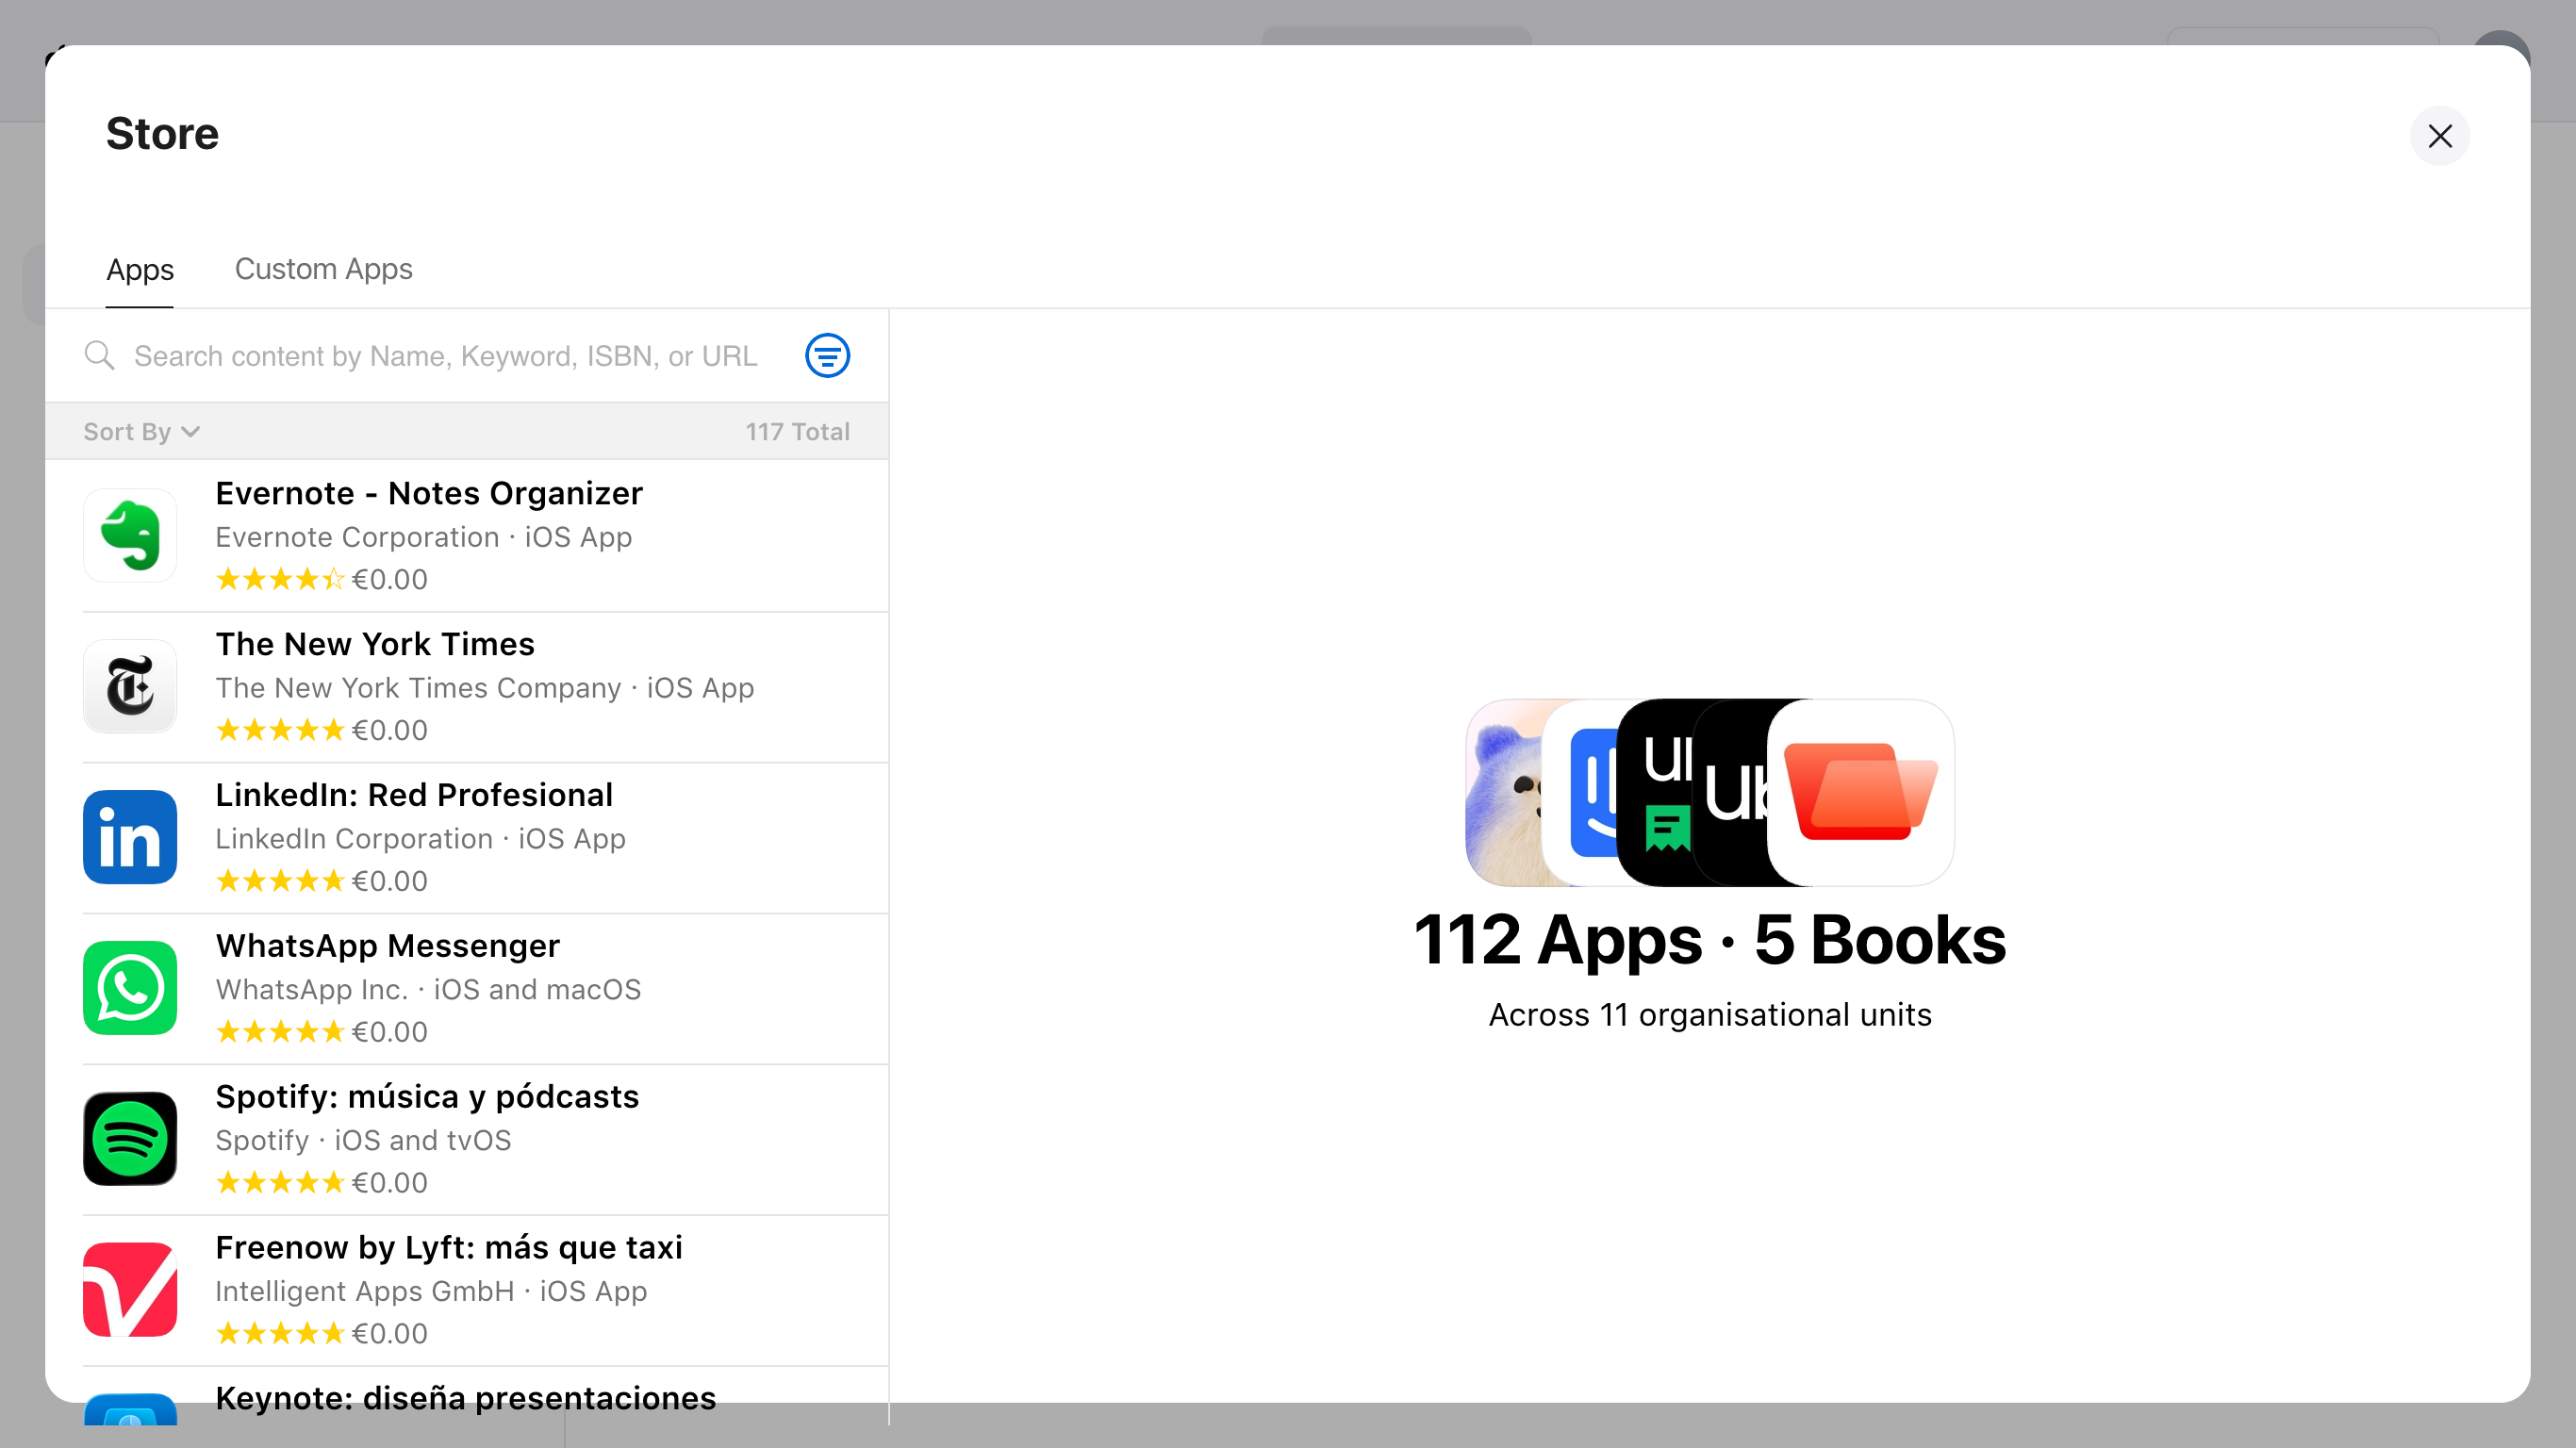
Task: Click the Store dialog heading
Action: pyautogui.click(x=162, y=133)
